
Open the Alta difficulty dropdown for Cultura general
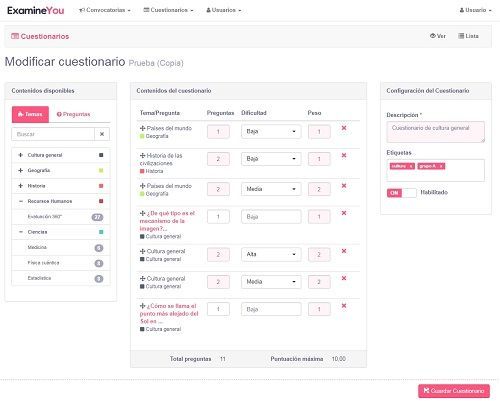coord(271,254)
